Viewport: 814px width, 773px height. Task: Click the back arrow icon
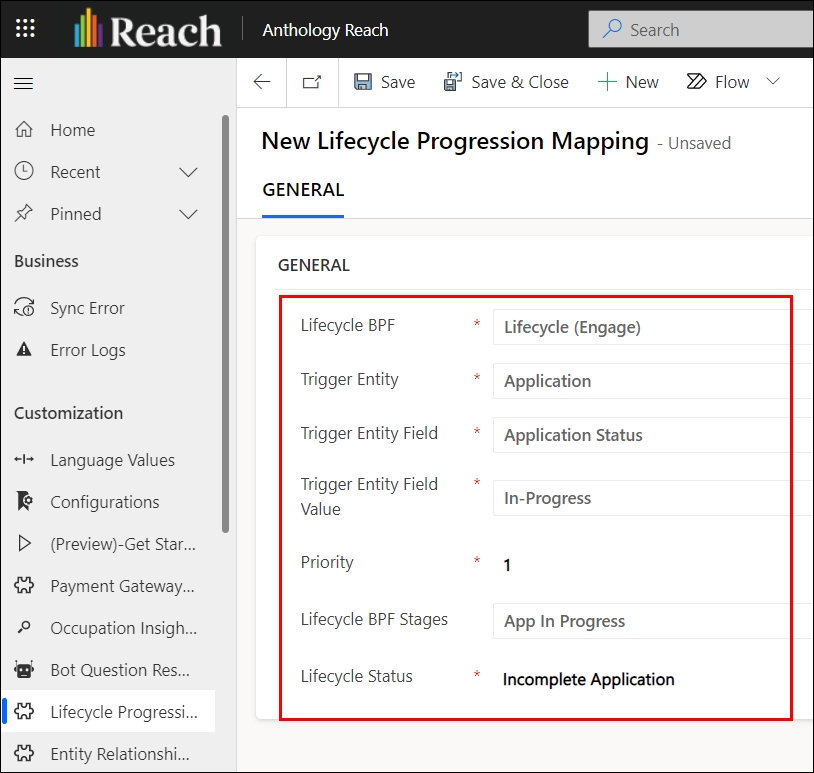click(x=262, y=82)
